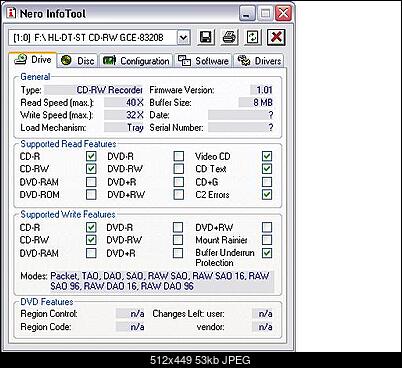Toggle CD-RW write feature checkbox
Viewport: 402px width, 368px height.
coord(91,240)
